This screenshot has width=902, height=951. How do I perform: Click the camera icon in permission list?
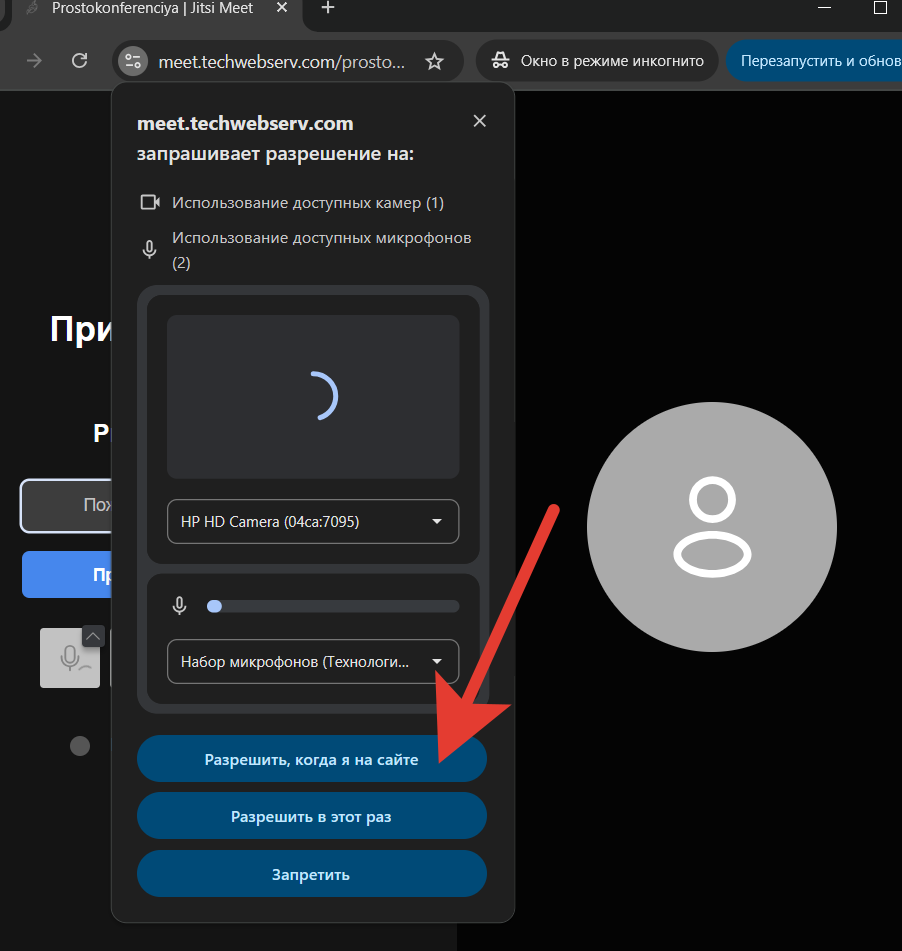click(x=150, y=203)
